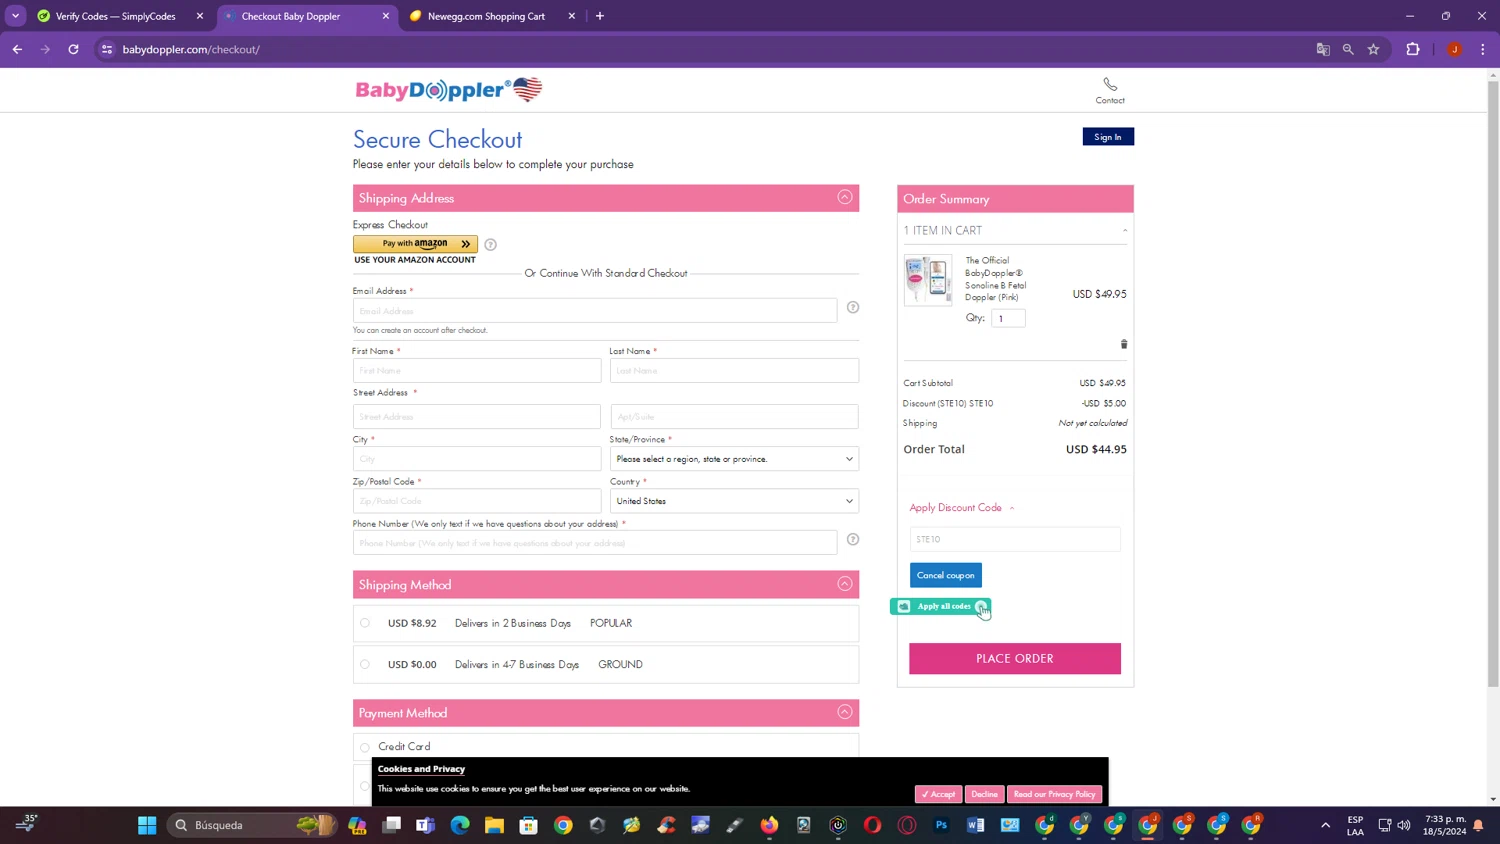The height and width of the screenshot is (844, 1500).
Task: Open the BabyDoppler logo home link
Action: [x=449, y=90]
